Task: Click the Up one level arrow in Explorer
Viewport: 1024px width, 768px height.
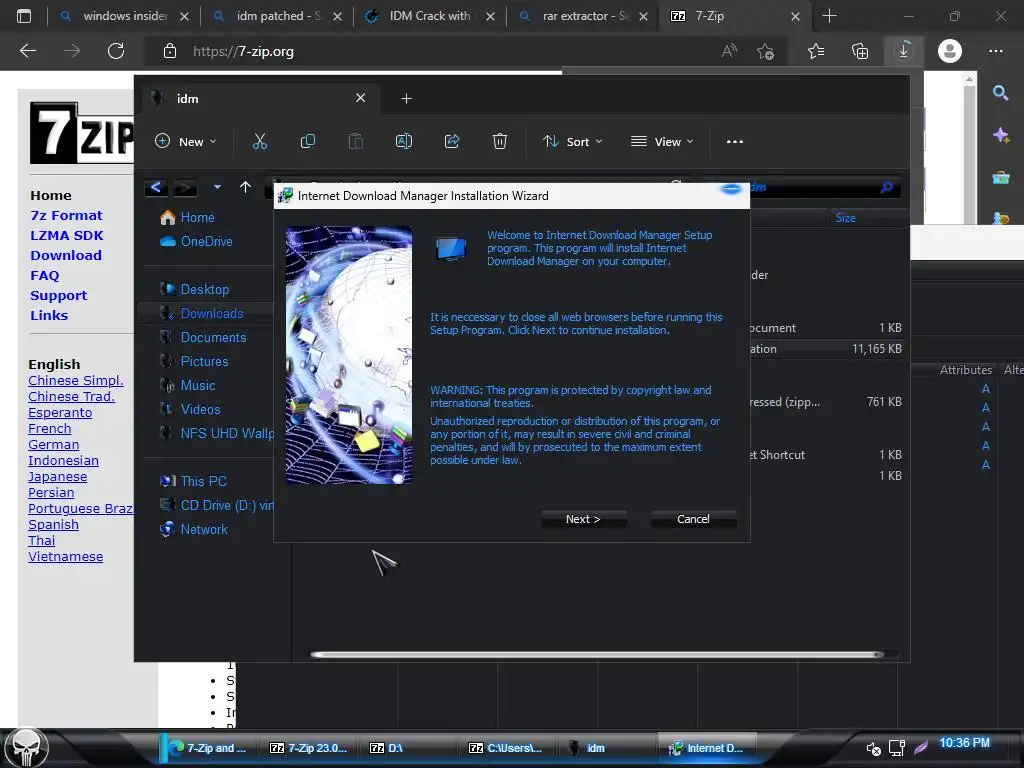Action: click(x=246, y=187)
